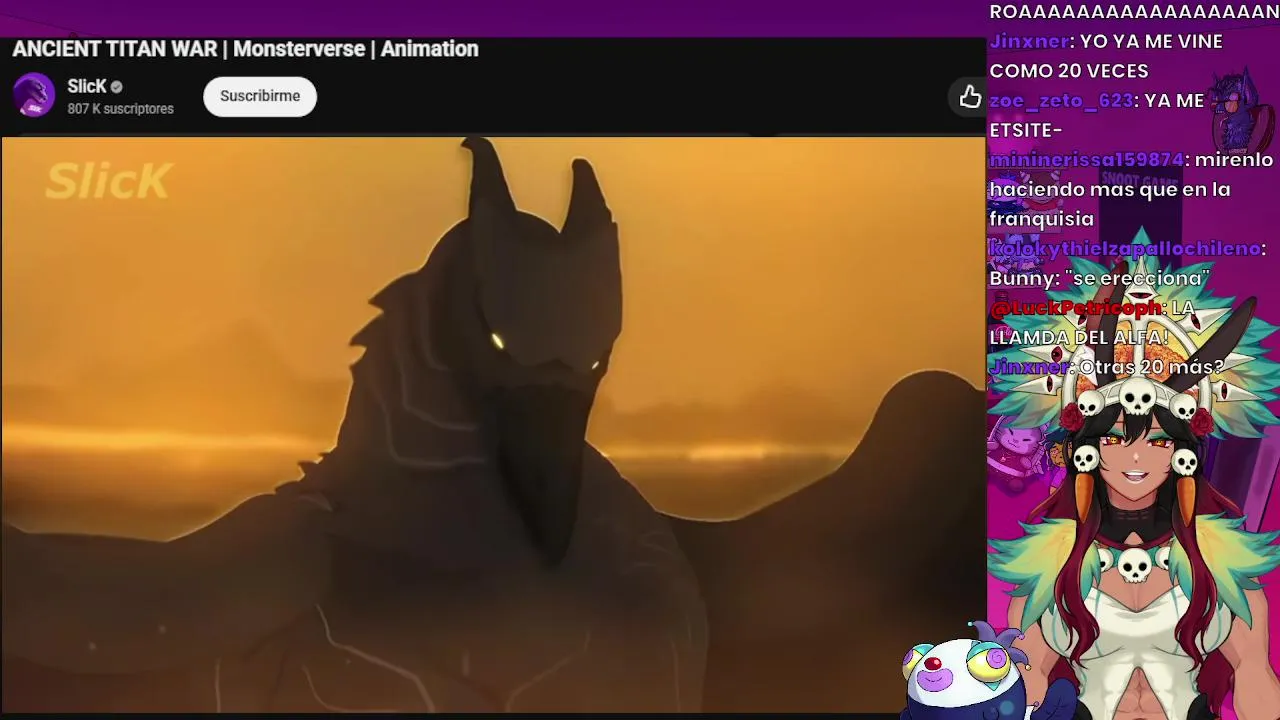Click the 807 K suscriptores text
This screenshot has width=1280, height=720.
[x=120, y=108]
